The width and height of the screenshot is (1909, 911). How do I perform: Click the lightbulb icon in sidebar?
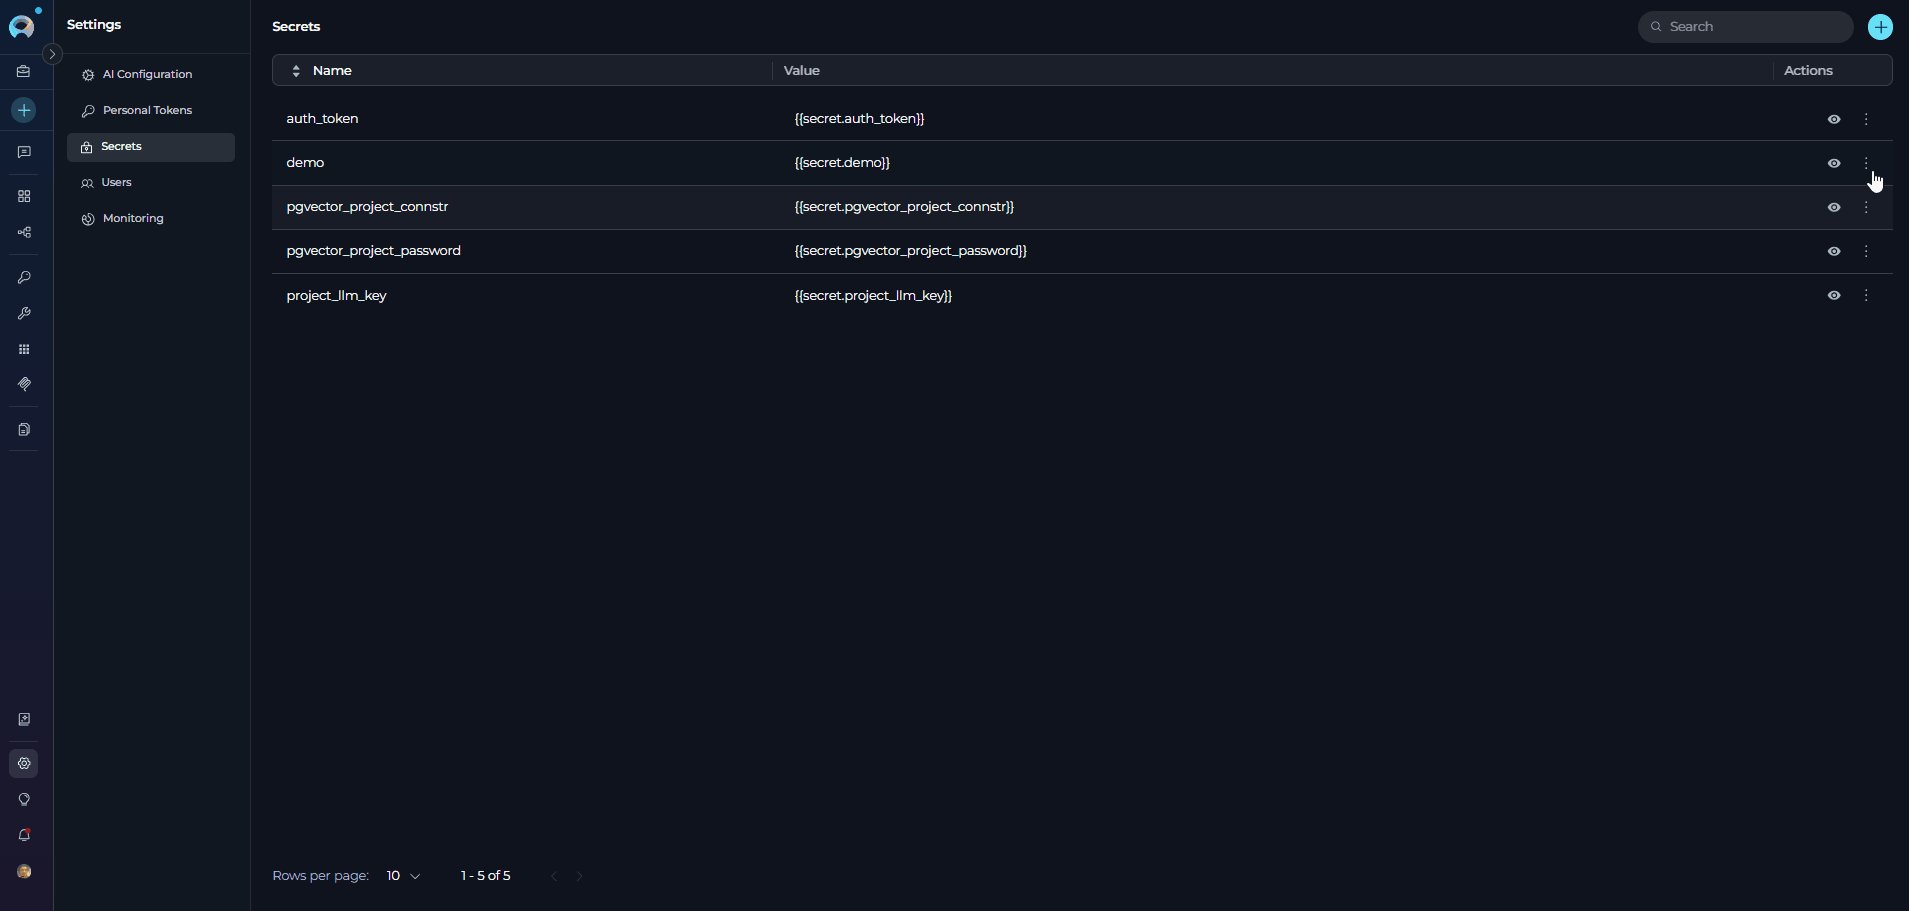click(x=24, y=799)
